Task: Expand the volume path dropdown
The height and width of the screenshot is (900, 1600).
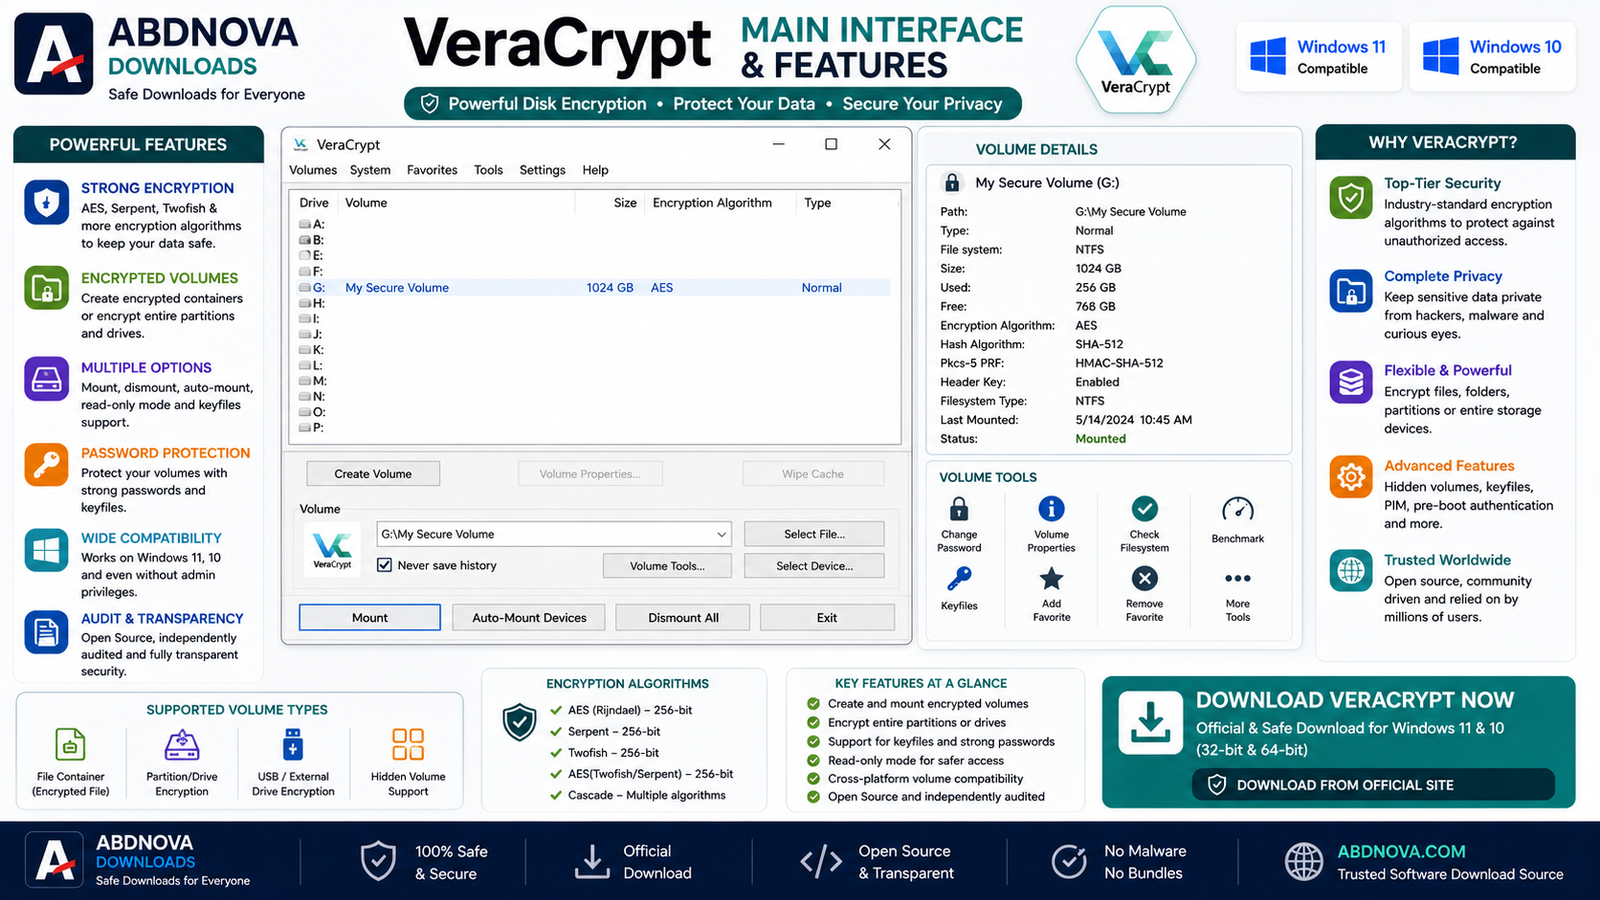Action: (x=721, y=534)
